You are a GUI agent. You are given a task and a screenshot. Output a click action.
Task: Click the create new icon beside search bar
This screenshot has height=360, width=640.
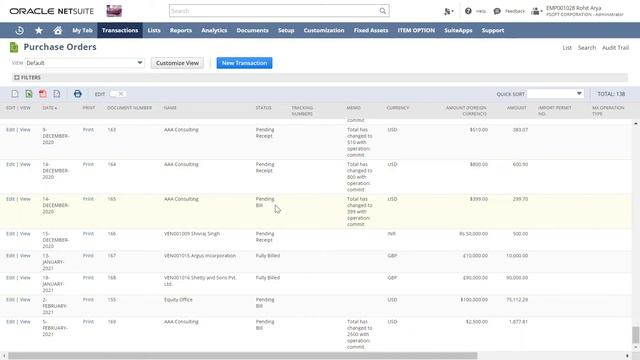pos(449,11)
